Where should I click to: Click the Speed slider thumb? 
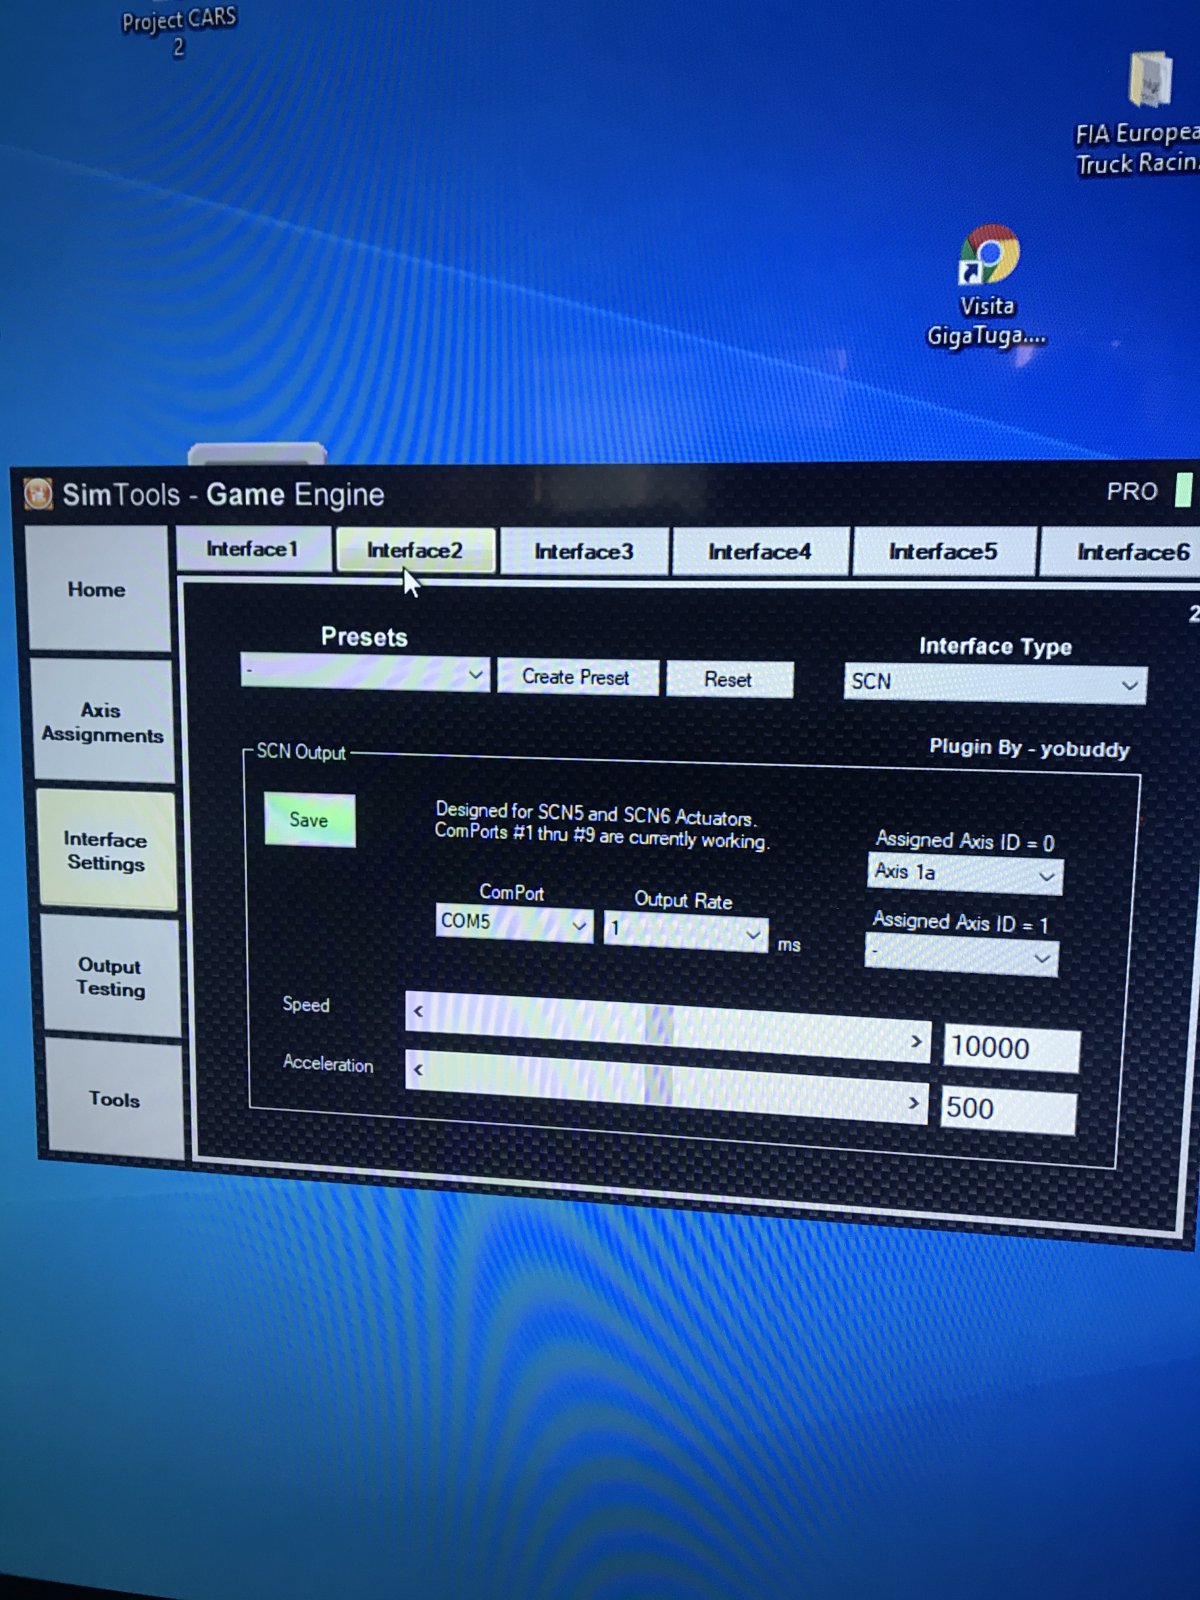[x=660, y=1026]
